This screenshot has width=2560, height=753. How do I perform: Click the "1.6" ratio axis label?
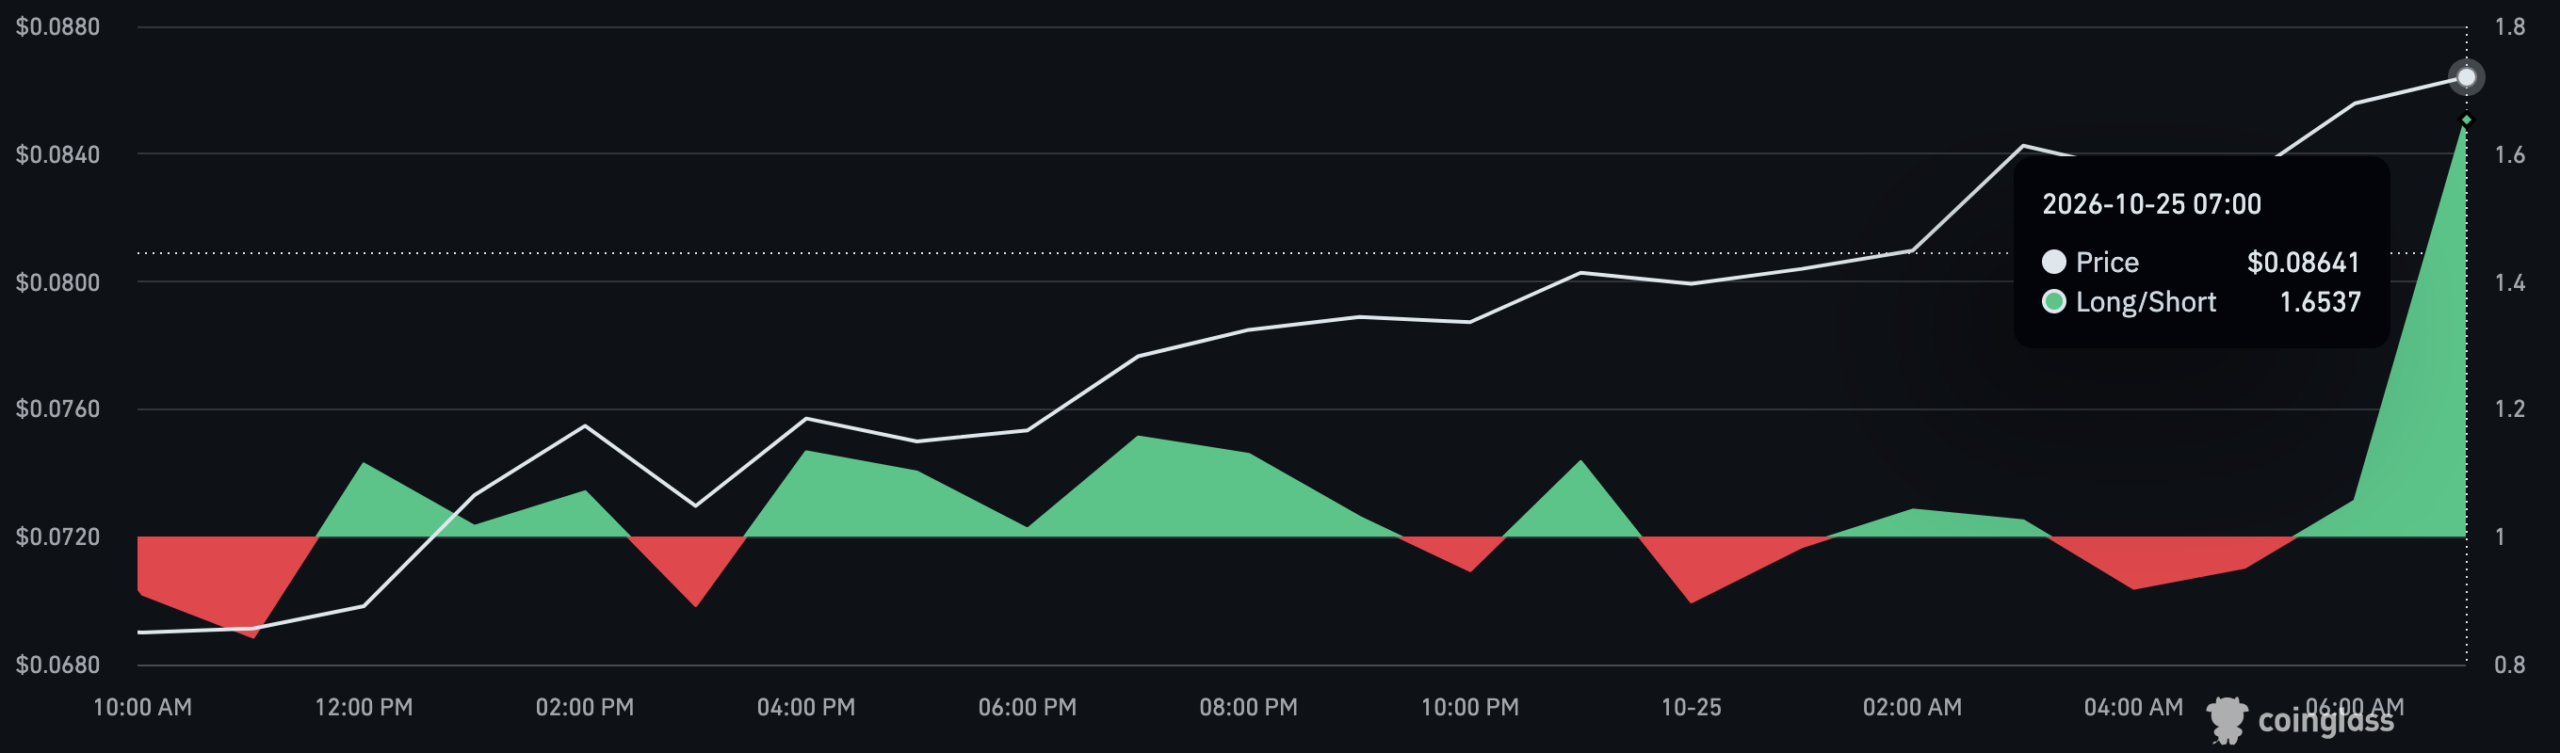coord(2510,154)
